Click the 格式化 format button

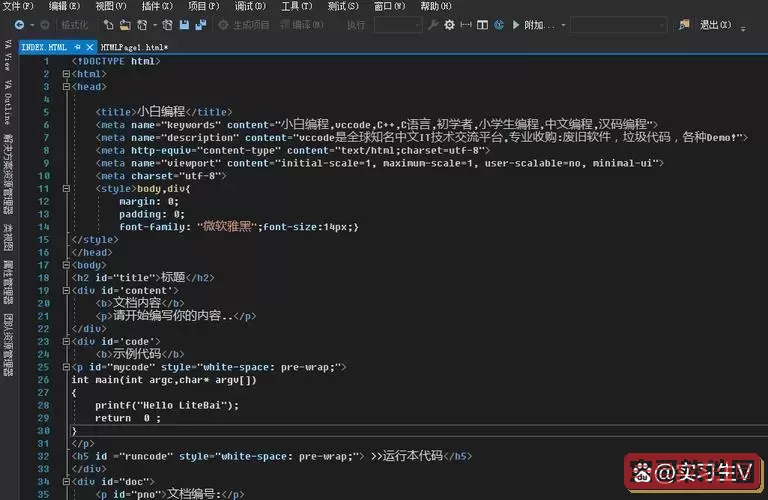(75, 24)
